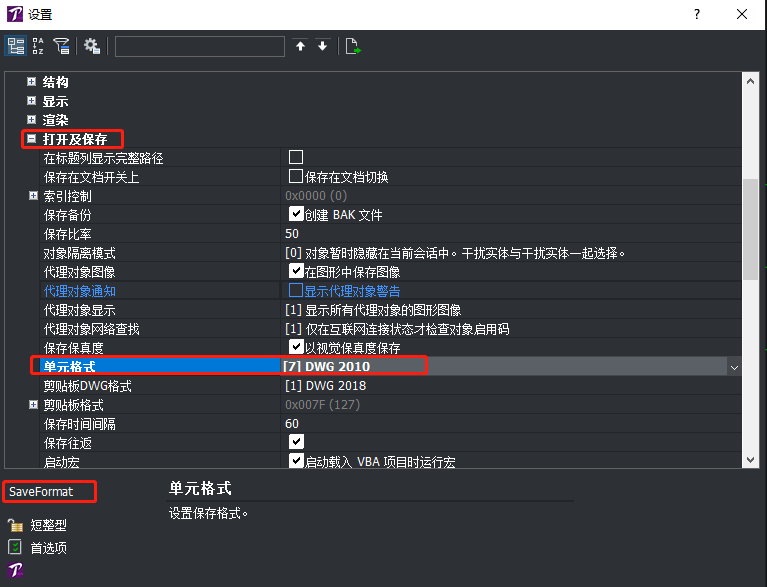Click the settings search input field
The height and width of the screenshot is (587, 767).
pyautogui.click(x=200, y=46)
